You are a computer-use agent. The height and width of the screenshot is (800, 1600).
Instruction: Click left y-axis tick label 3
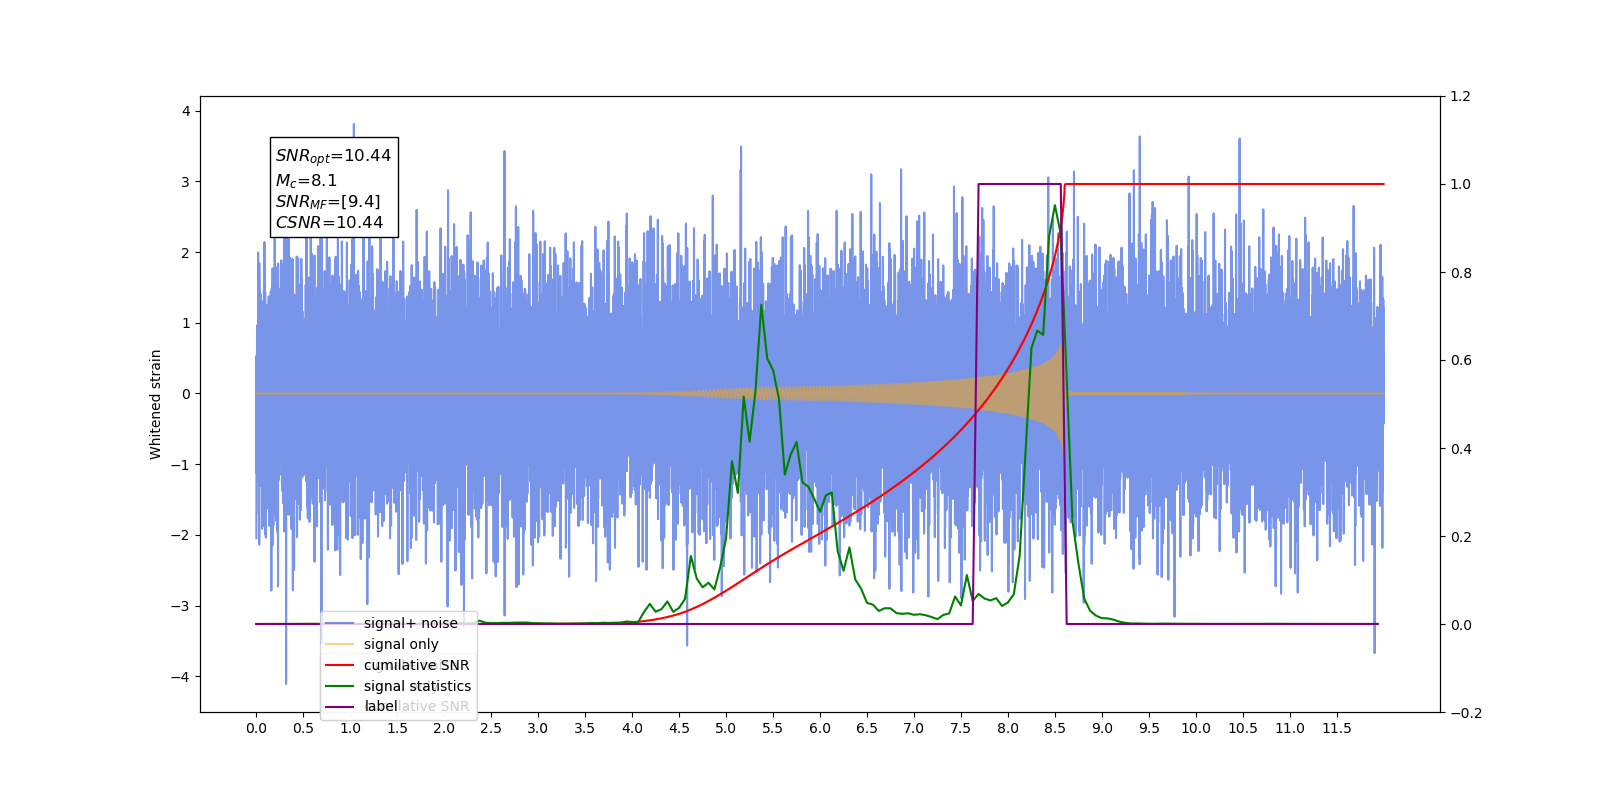click(186, 182)
